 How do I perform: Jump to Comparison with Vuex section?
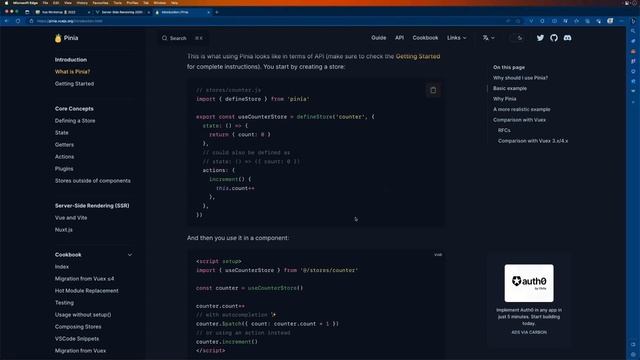[519, 120]
